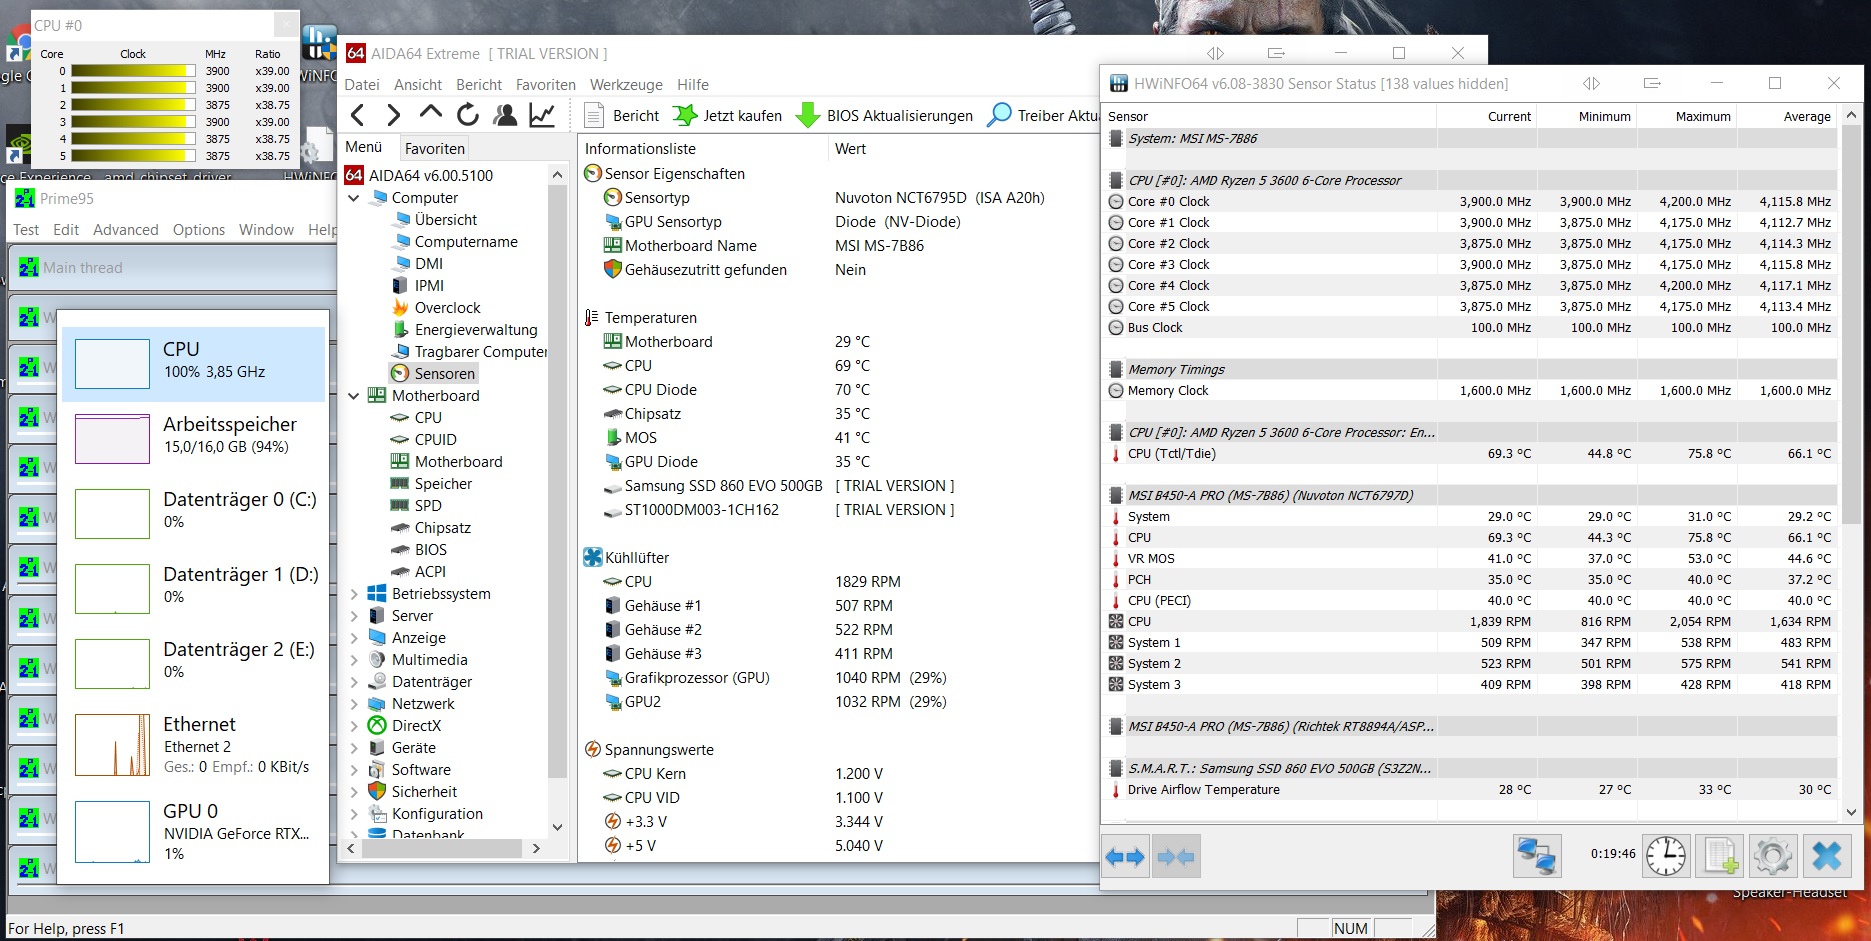This screenshot has height=941, width=1871.
Task: Click HWiNFO Maximum column header
Action: tap(1686, 116)
